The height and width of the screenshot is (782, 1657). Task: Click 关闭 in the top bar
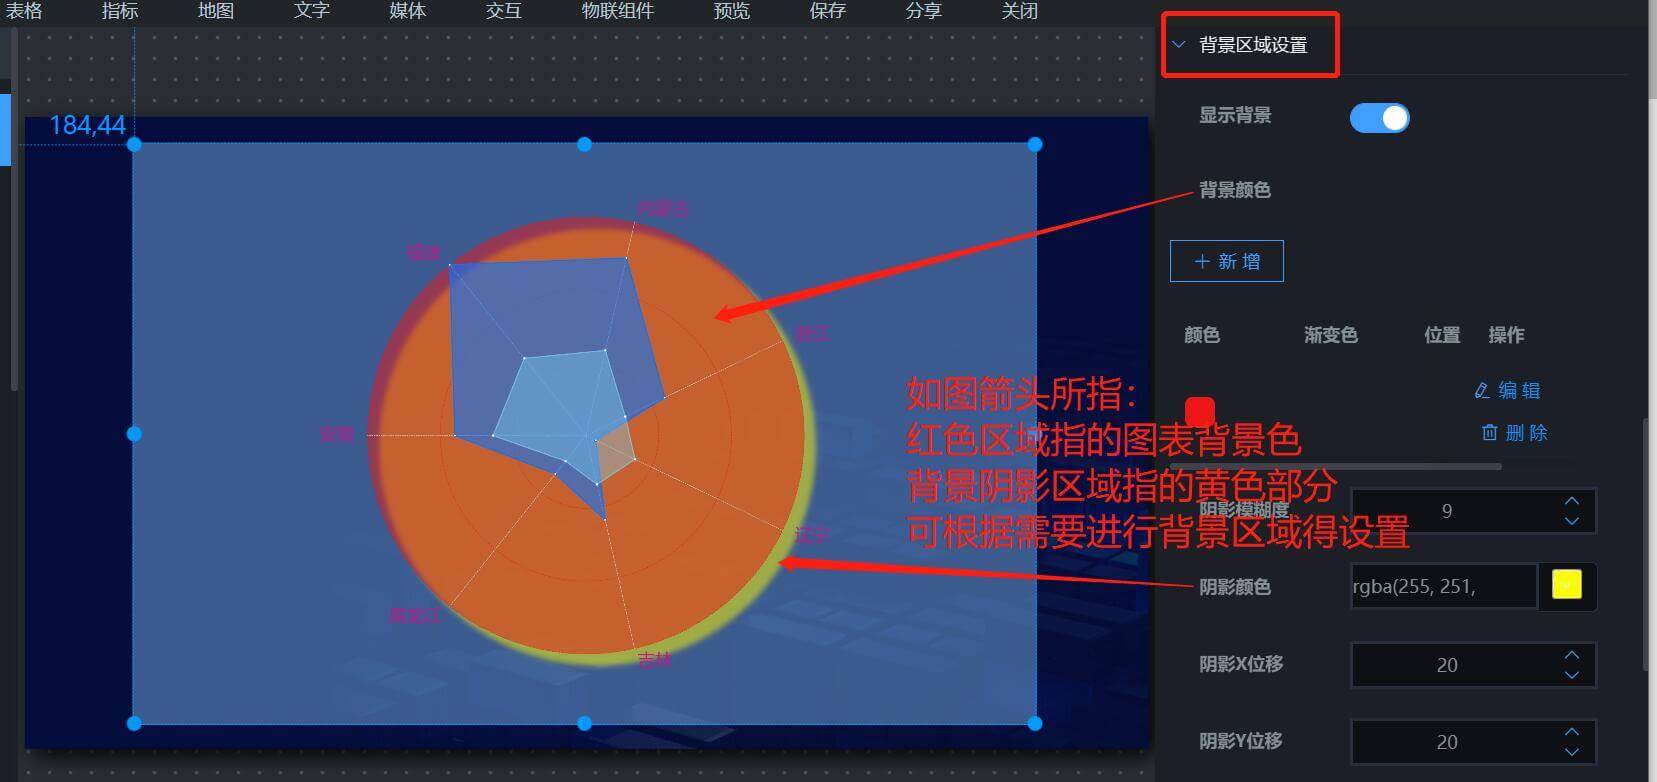(x=1020, y=11)
